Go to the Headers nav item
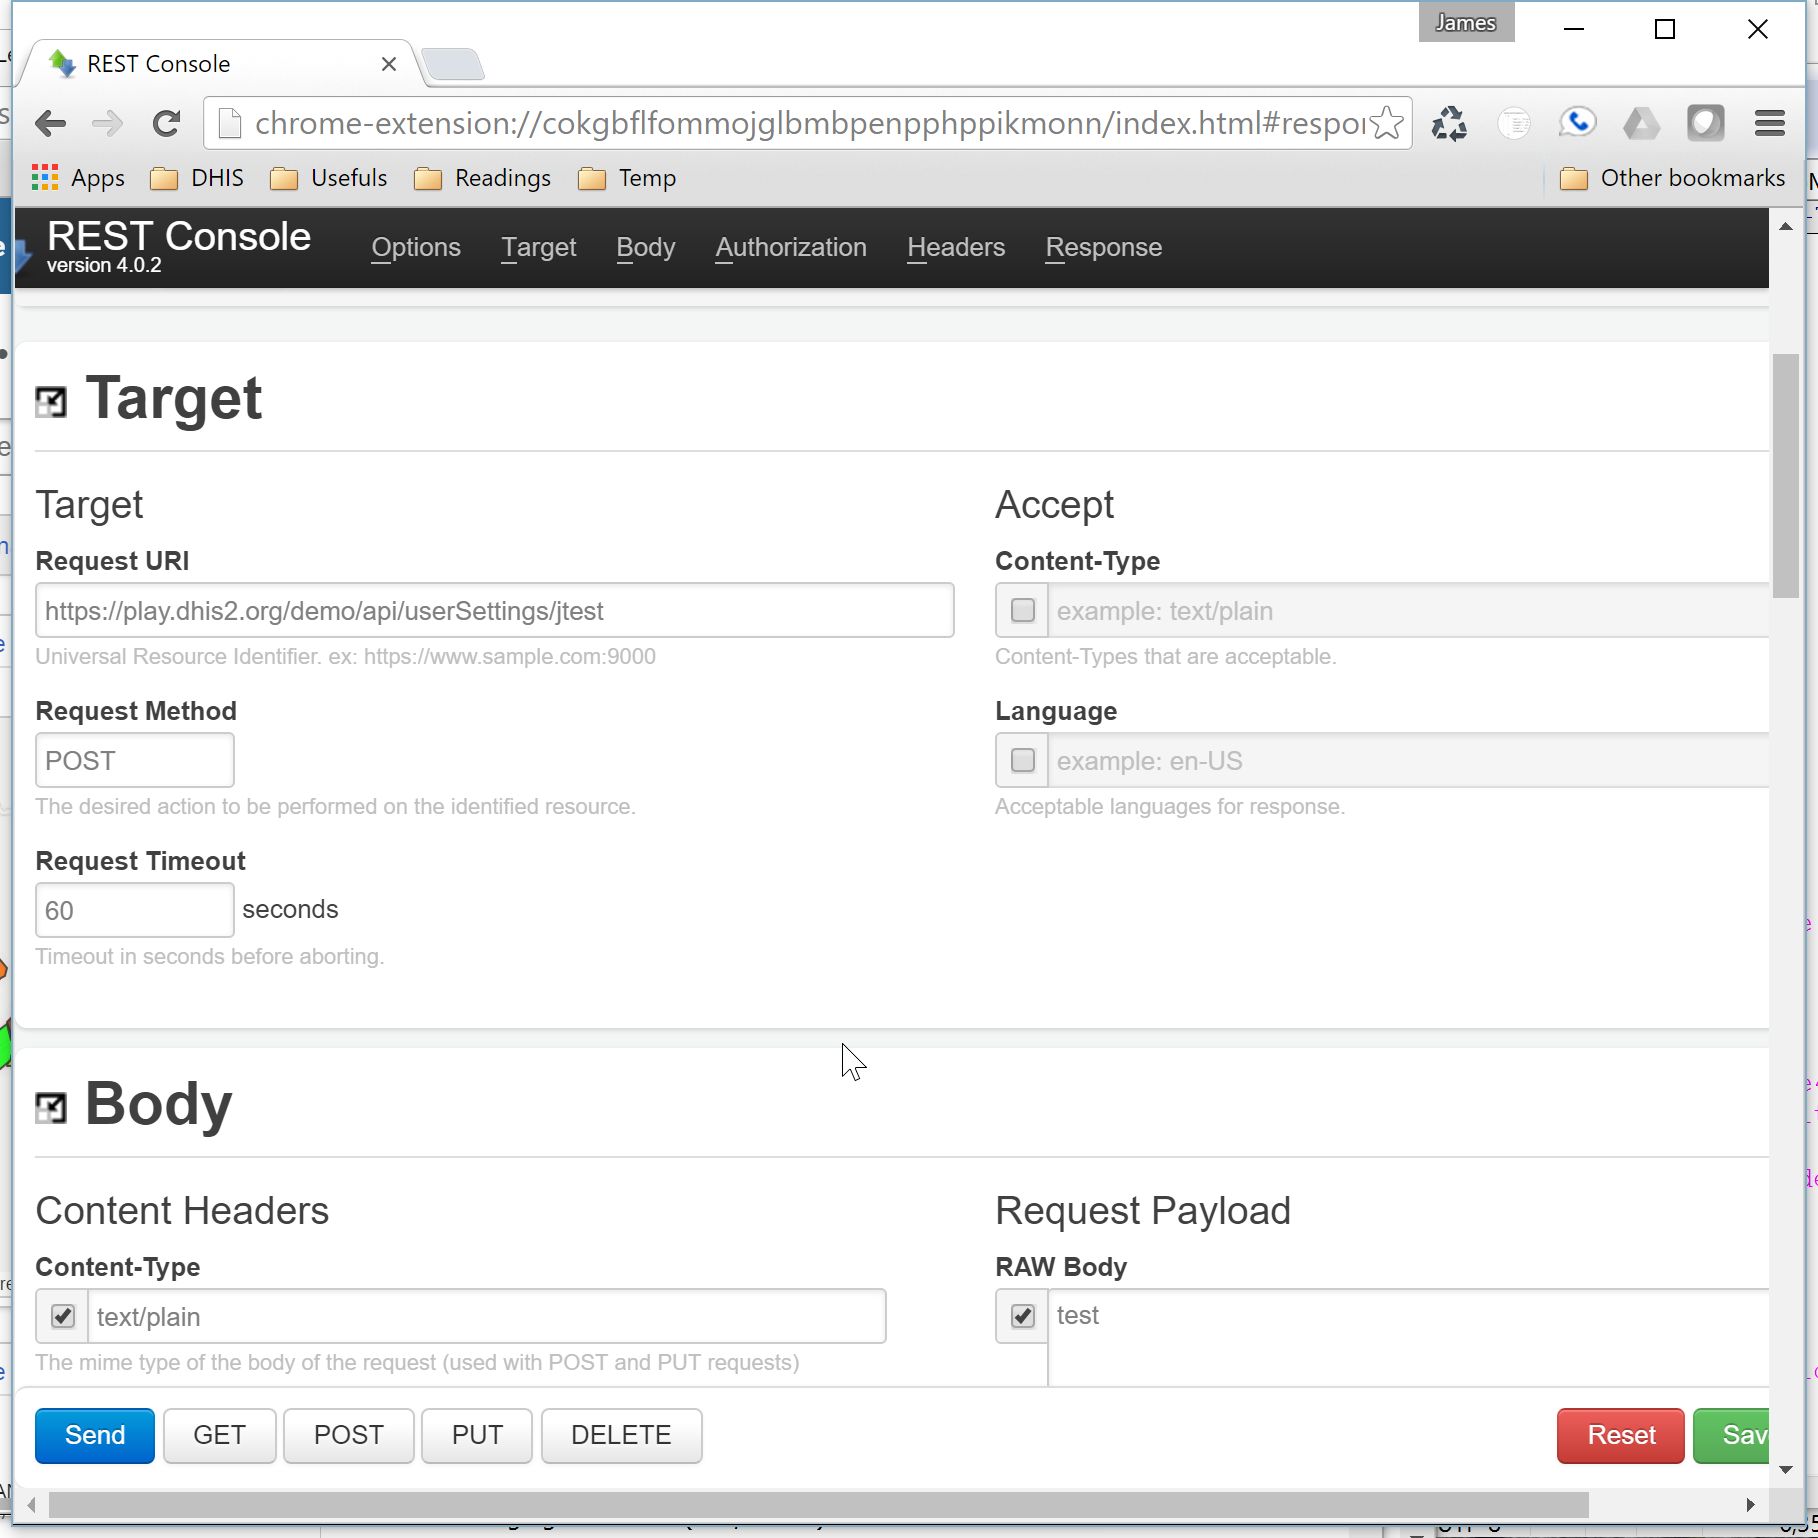The height and width of the screenshot is (1538, 1818). point(956,247)
